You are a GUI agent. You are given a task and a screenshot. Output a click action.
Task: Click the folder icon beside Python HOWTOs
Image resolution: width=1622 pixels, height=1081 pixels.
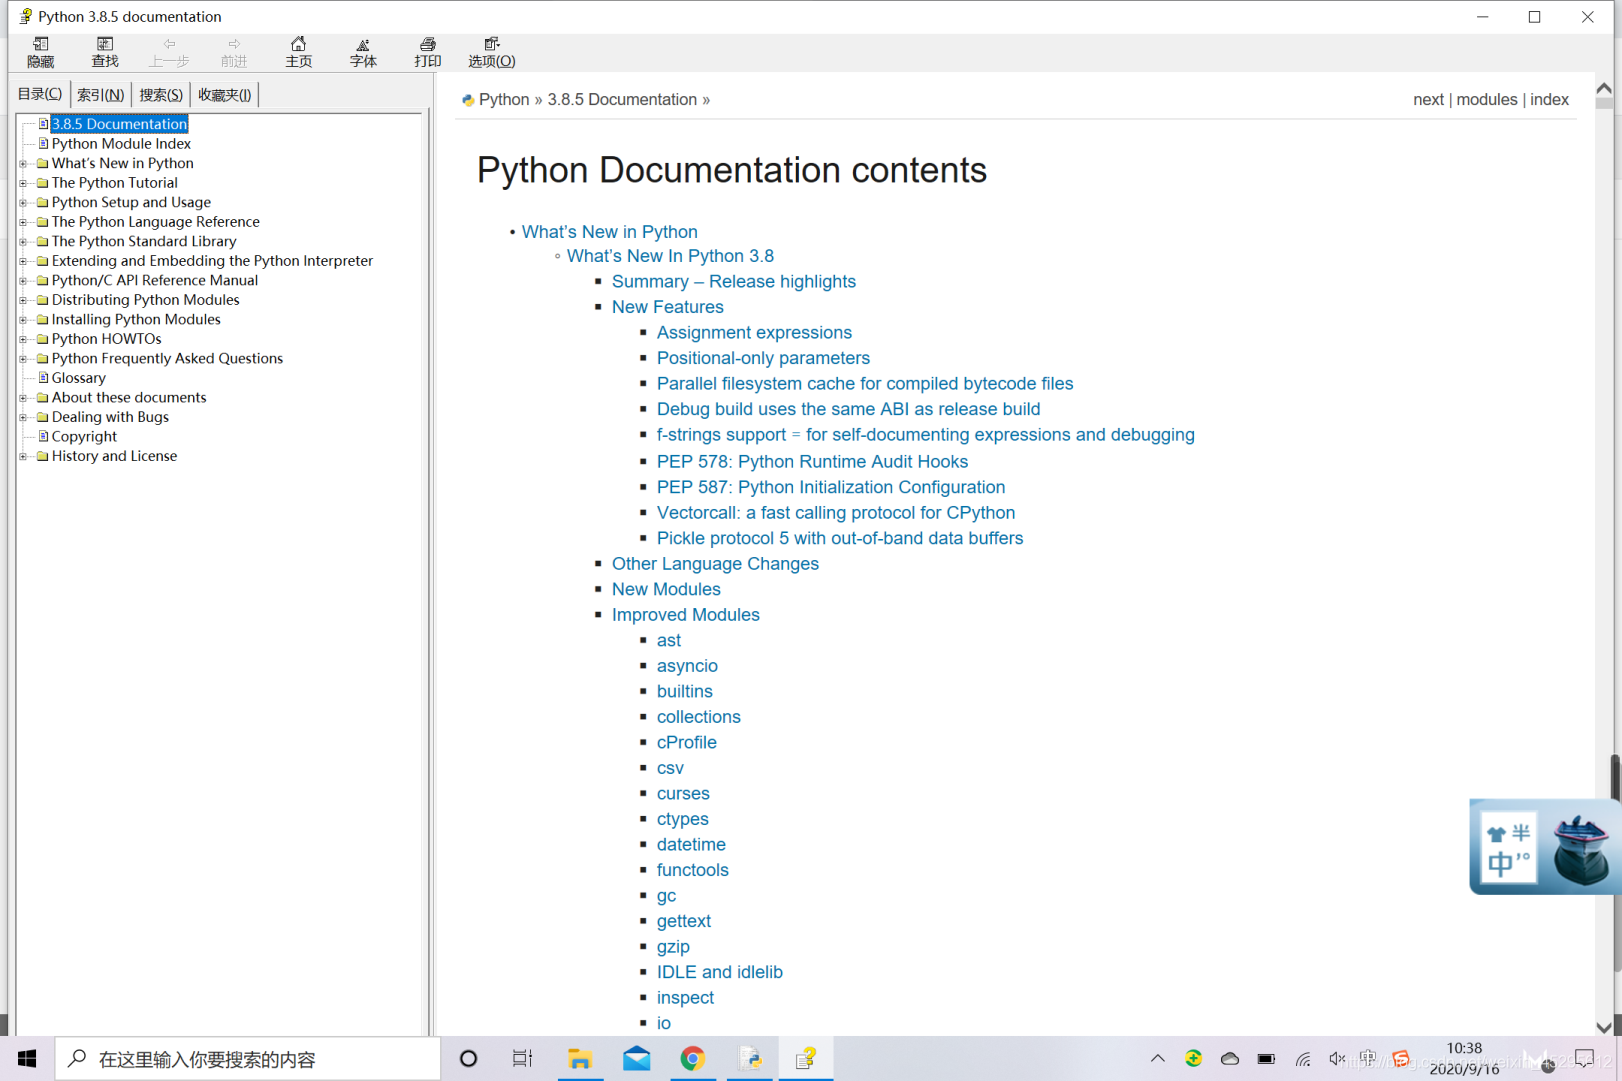43,339
